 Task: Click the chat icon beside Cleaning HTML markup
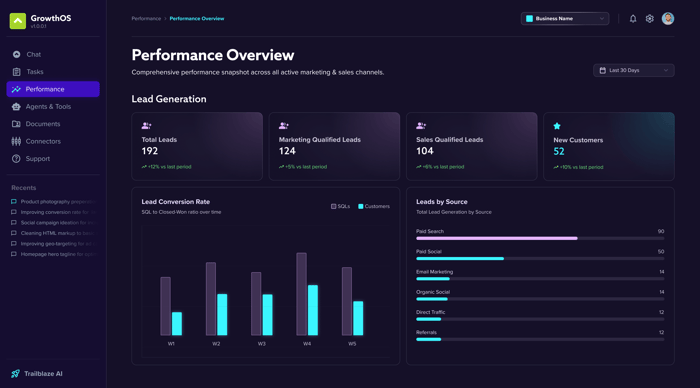pyautogui.click(x=14, y=233)
